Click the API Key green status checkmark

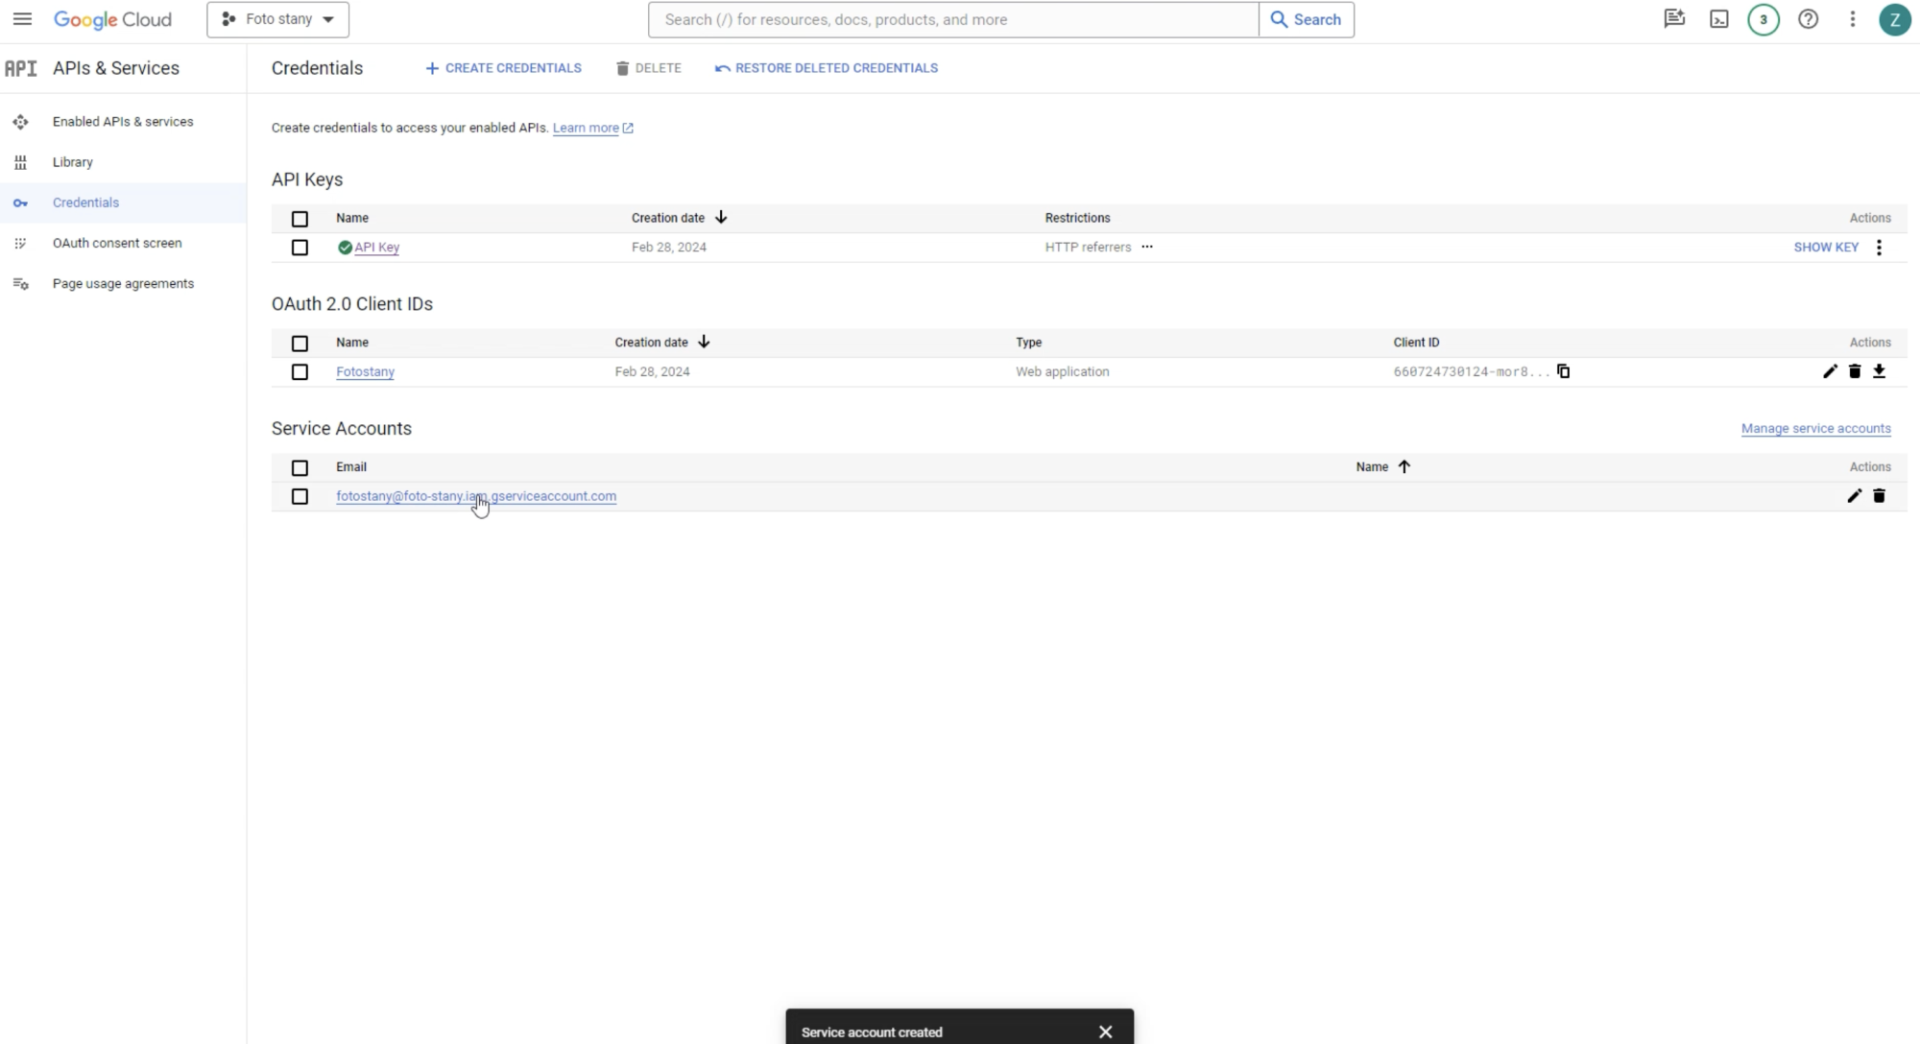click(x=344, y=247)
